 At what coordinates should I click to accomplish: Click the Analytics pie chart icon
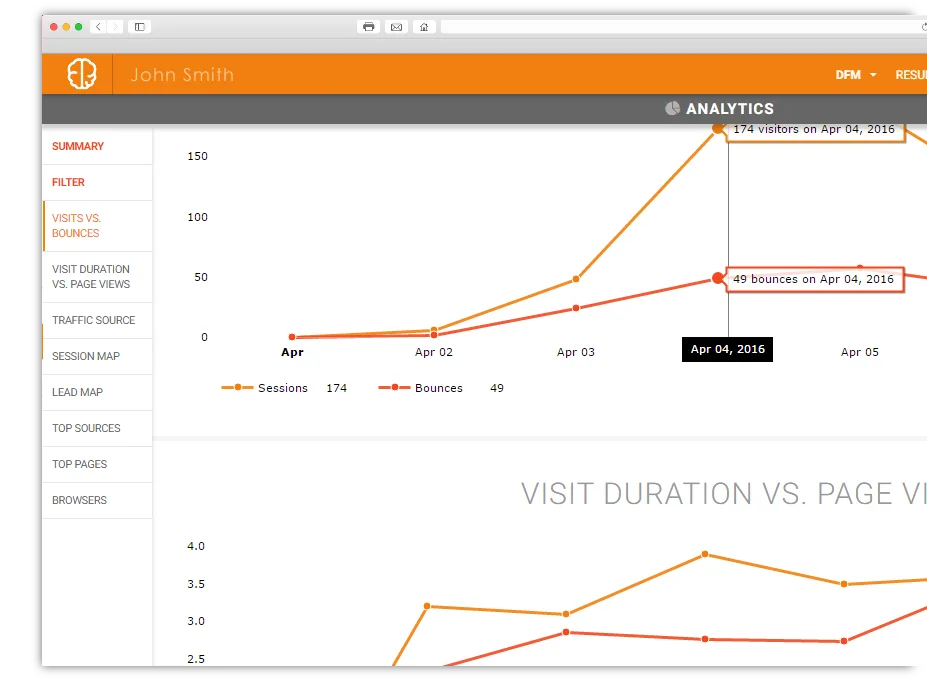tap(672, 108)
